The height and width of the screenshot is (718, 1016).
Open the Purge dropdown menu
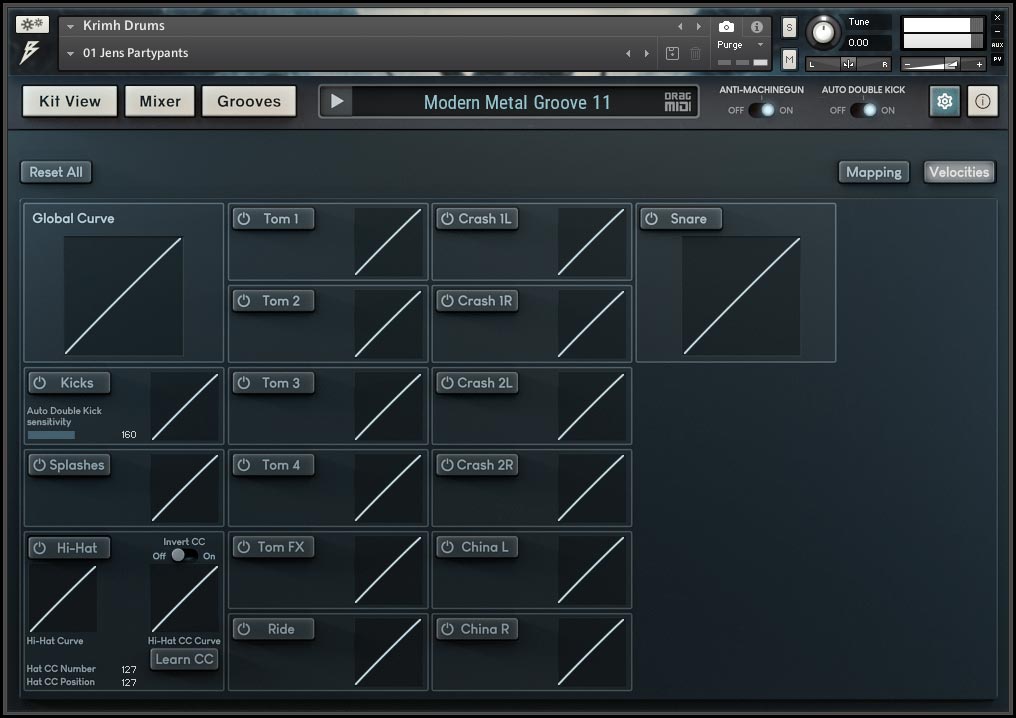(741, 45)
